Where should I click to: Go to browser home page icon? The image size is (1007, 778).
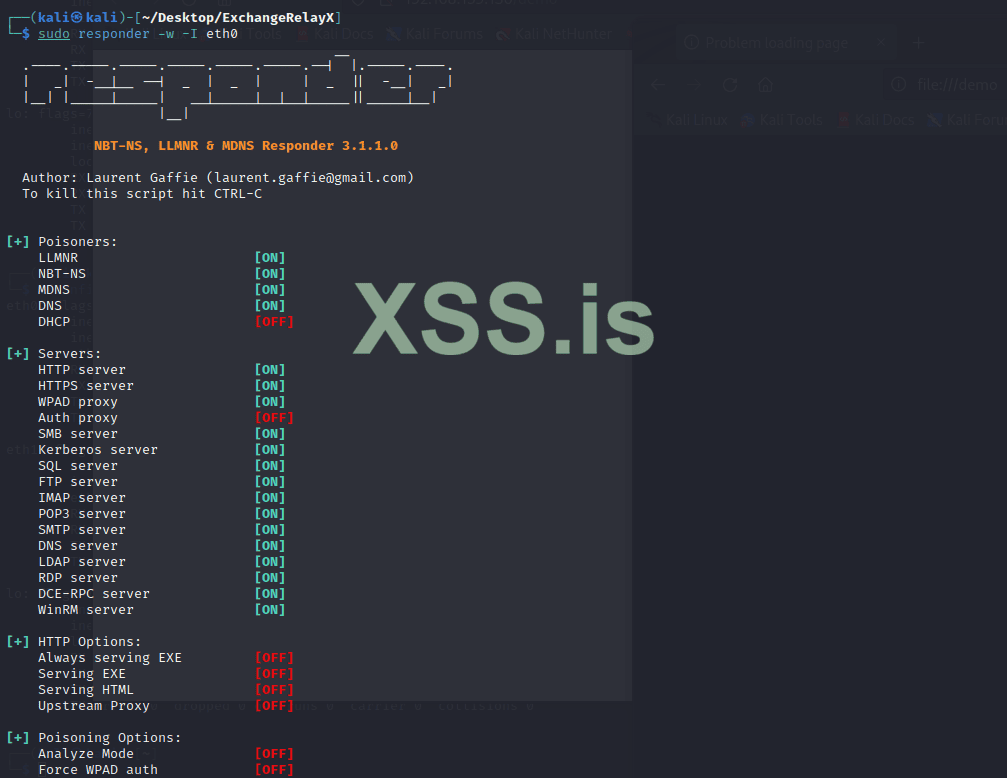pyautogui.click(x=765, y=85)
